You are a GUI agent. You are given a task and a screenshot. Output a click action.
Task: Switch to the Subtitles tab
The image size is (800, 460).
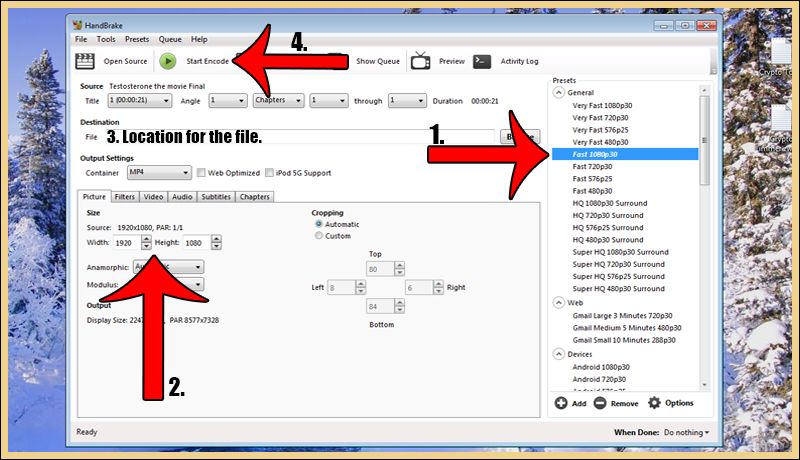tap(216, 197)
